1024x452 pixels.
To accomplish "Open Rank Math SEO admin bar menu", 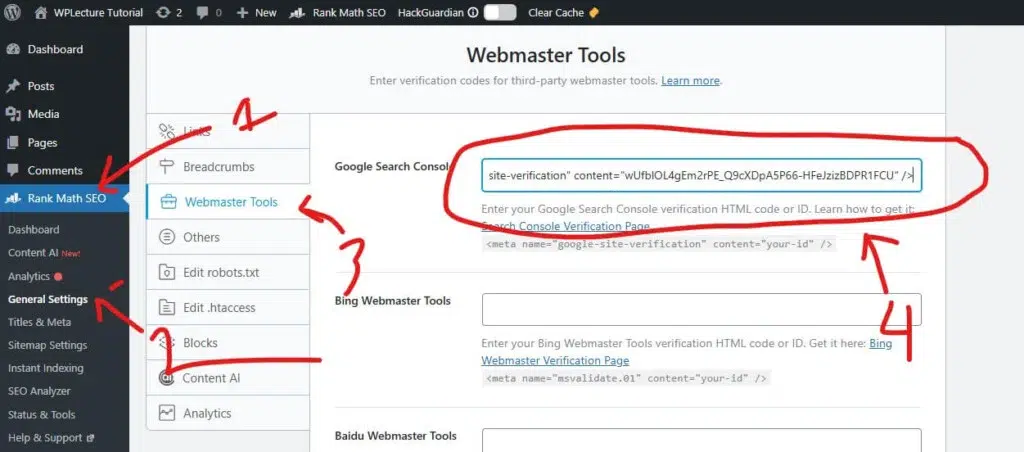I will click(336, 13).
